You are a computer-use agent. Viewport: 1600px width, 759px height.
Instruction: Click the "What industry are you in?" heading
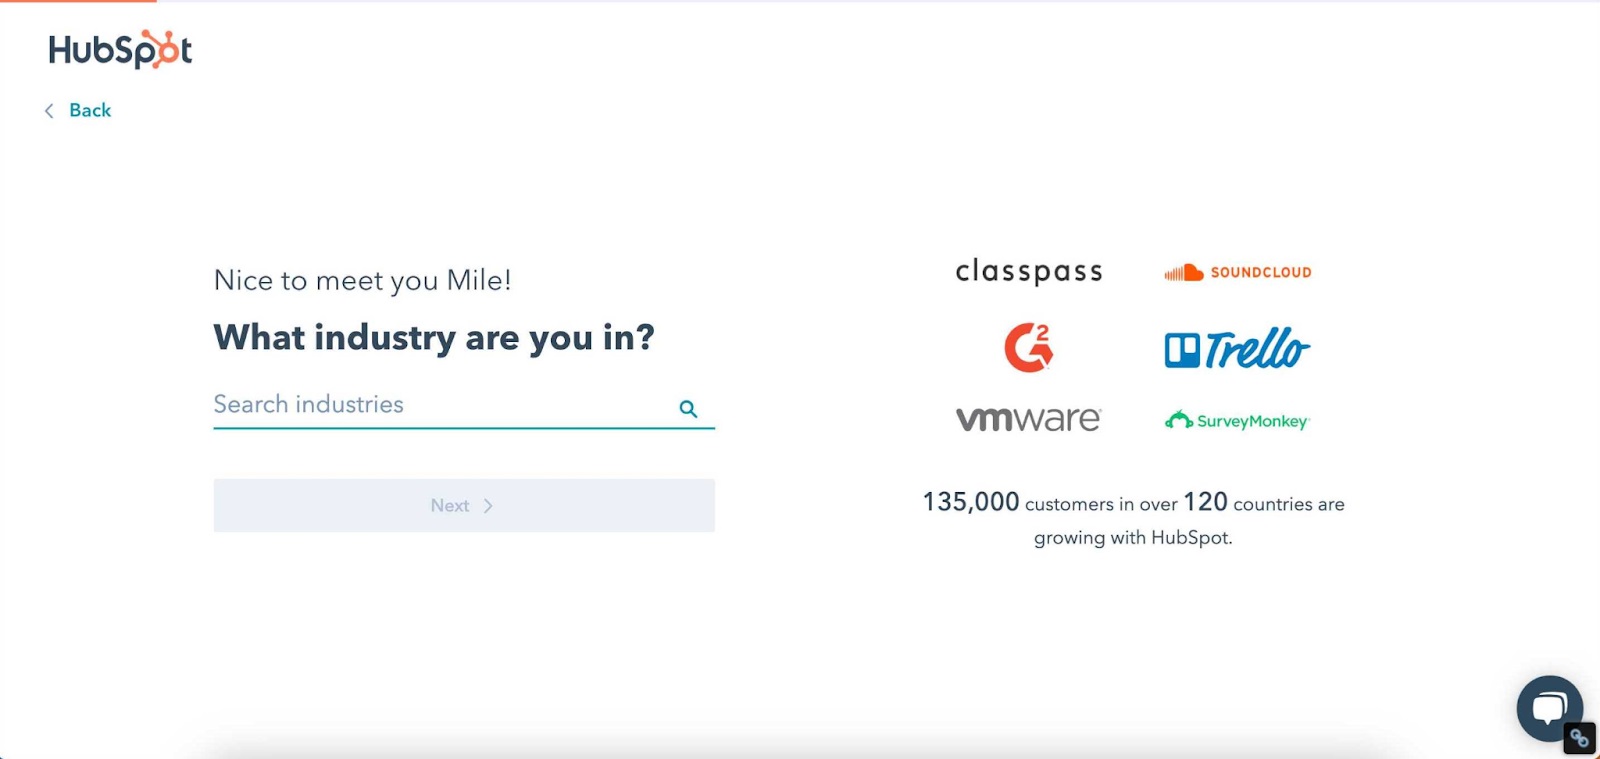click(x=434, y=338)
